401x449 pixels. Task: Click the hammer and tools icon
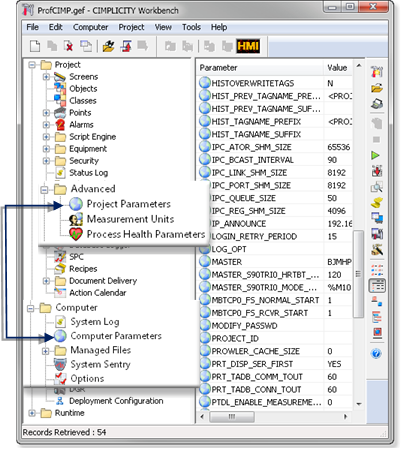pyautogui.click(x=377, y=250)
